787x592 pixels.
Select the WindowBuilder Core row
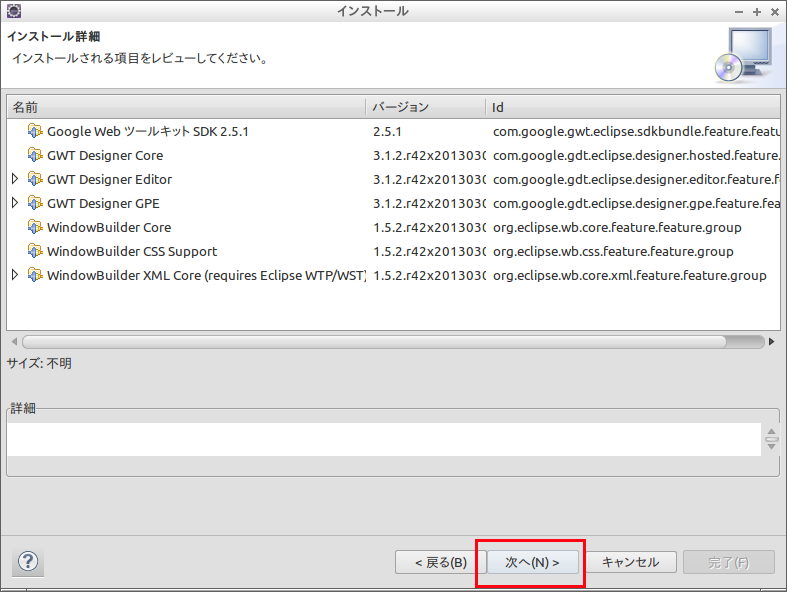(x=394, y=227)
